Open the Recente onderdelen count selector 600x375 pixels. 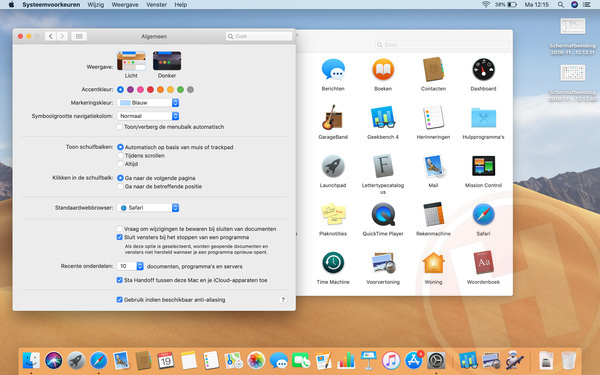(x=130, y=266)
